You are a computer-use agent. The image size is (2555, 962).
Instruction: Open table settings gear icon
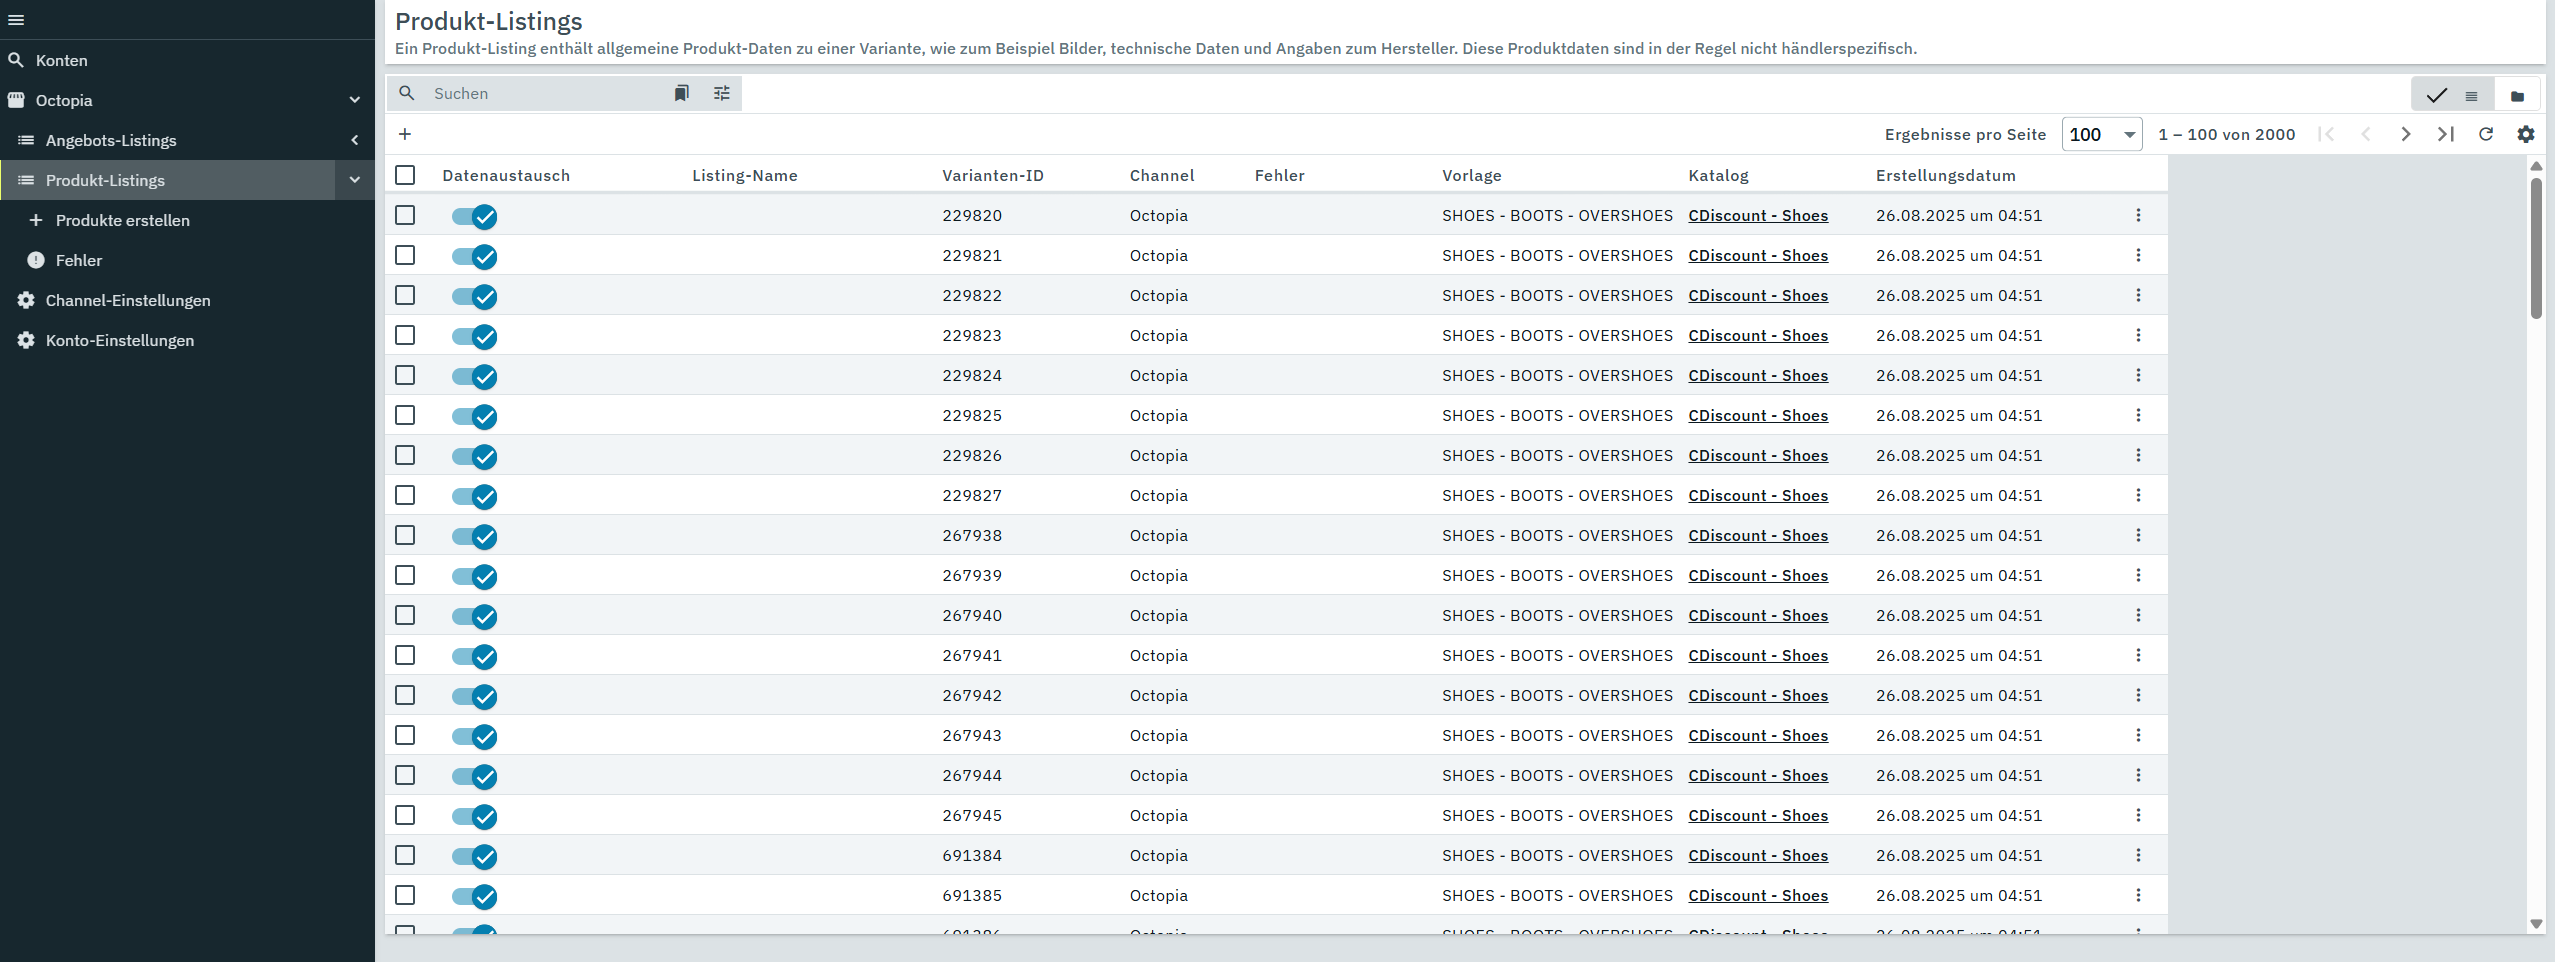[2526, 134]
